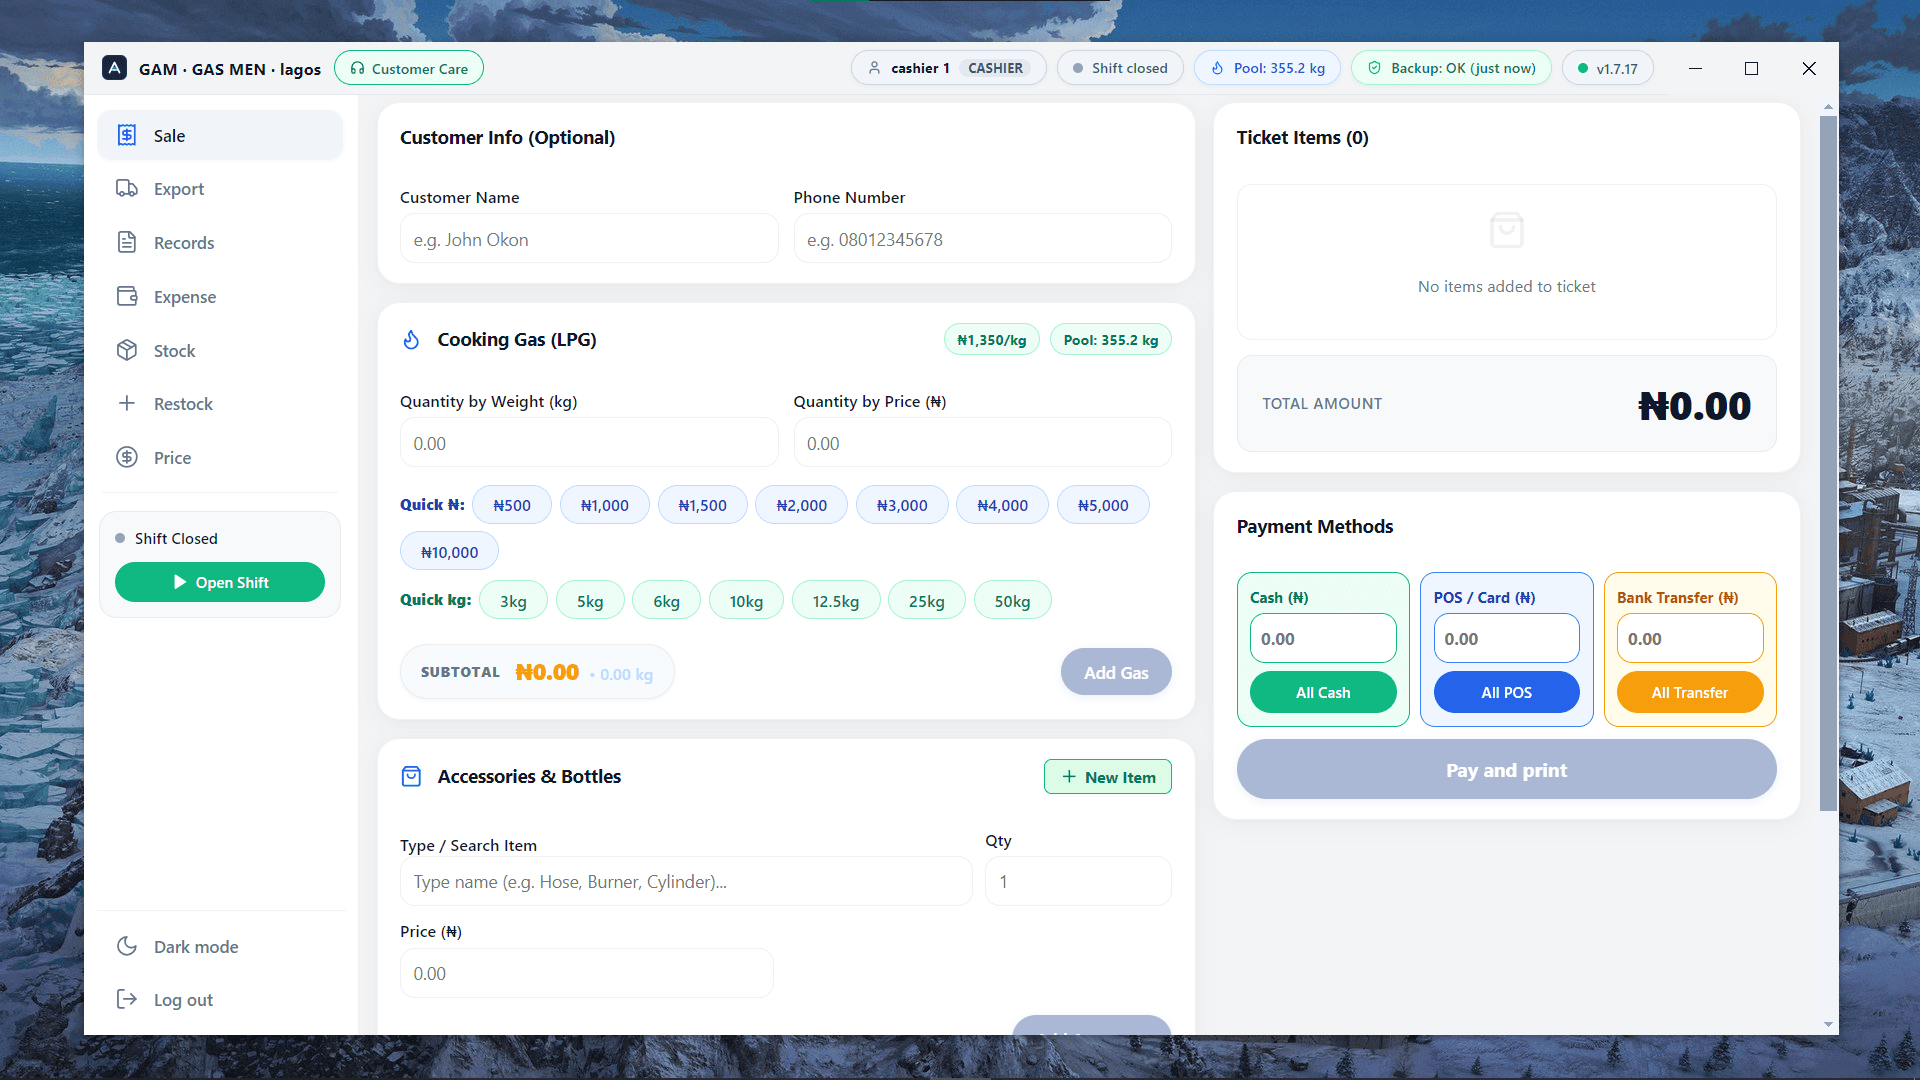Image resolution: width=1920 pixels, height=1080 pixels.
Task: Click the Qty field
Action: [1078, 881]
